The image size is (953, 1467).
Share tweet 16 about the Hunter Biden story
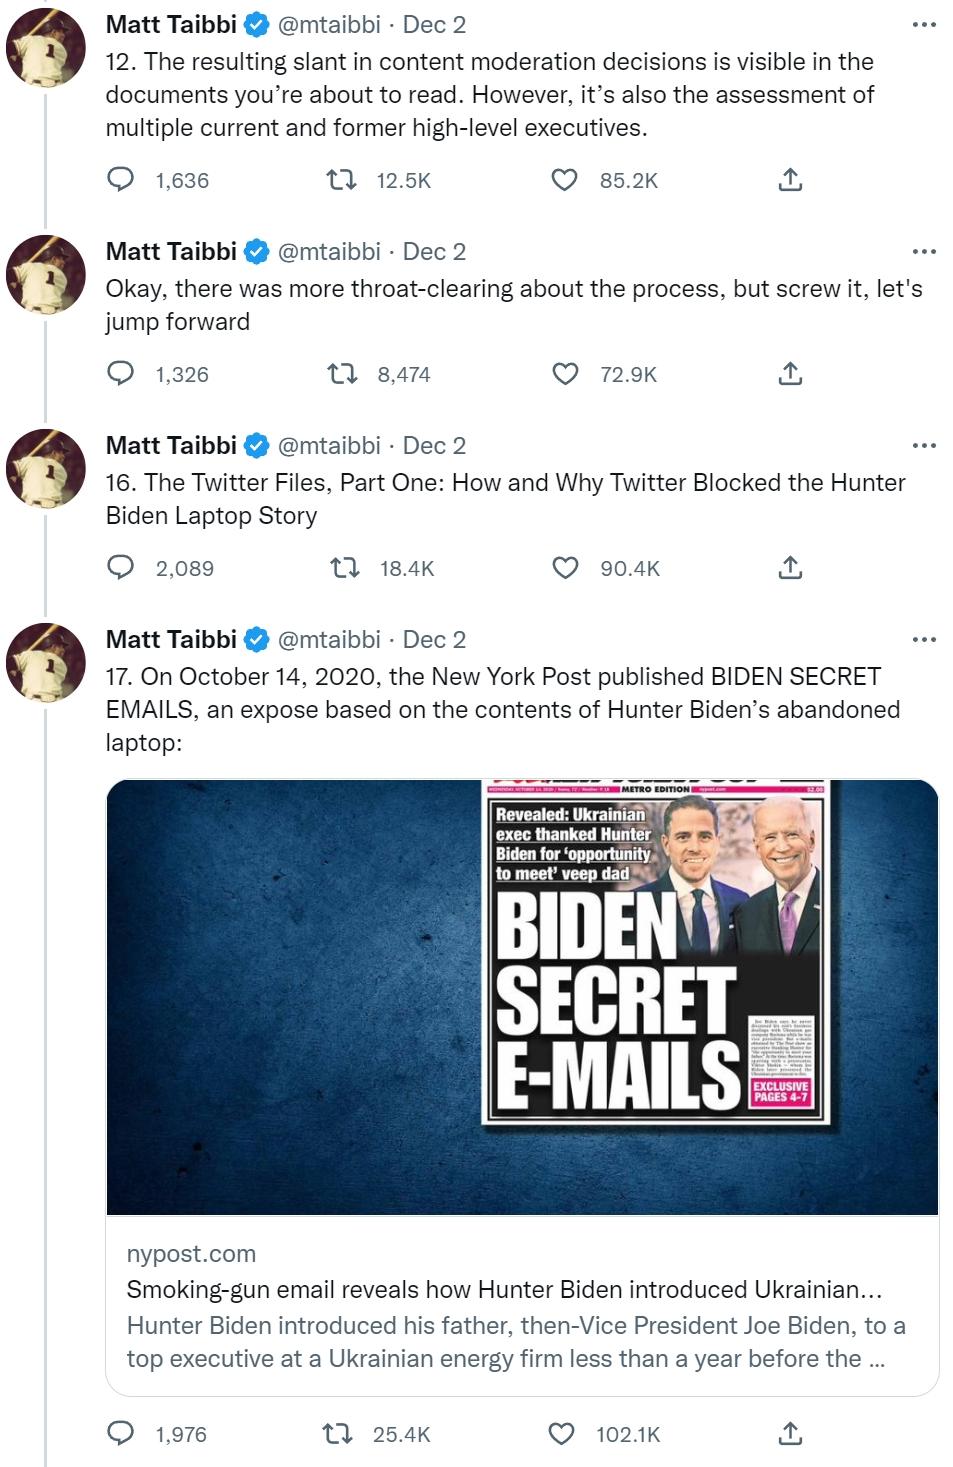coord(791,568)
